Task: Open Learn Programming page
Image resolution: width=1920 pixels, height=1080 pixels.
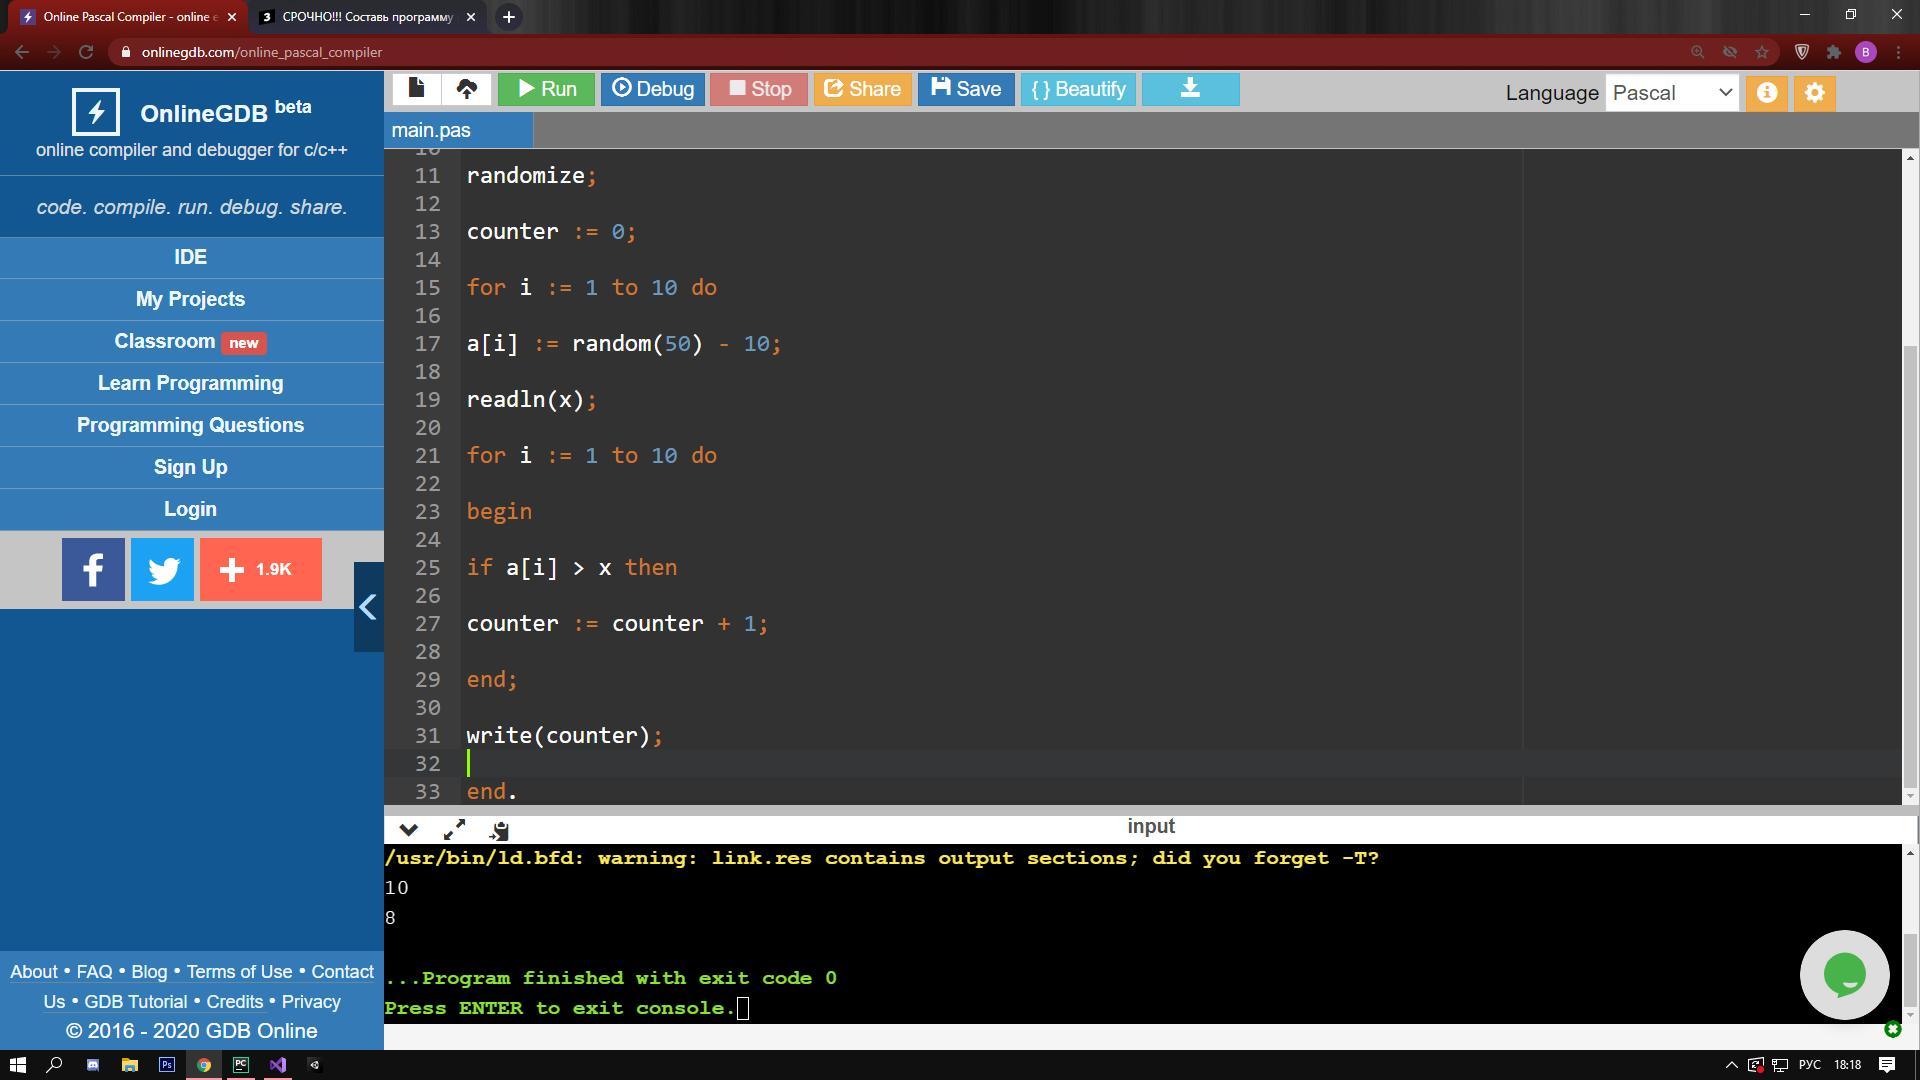Action: [191, 383]
